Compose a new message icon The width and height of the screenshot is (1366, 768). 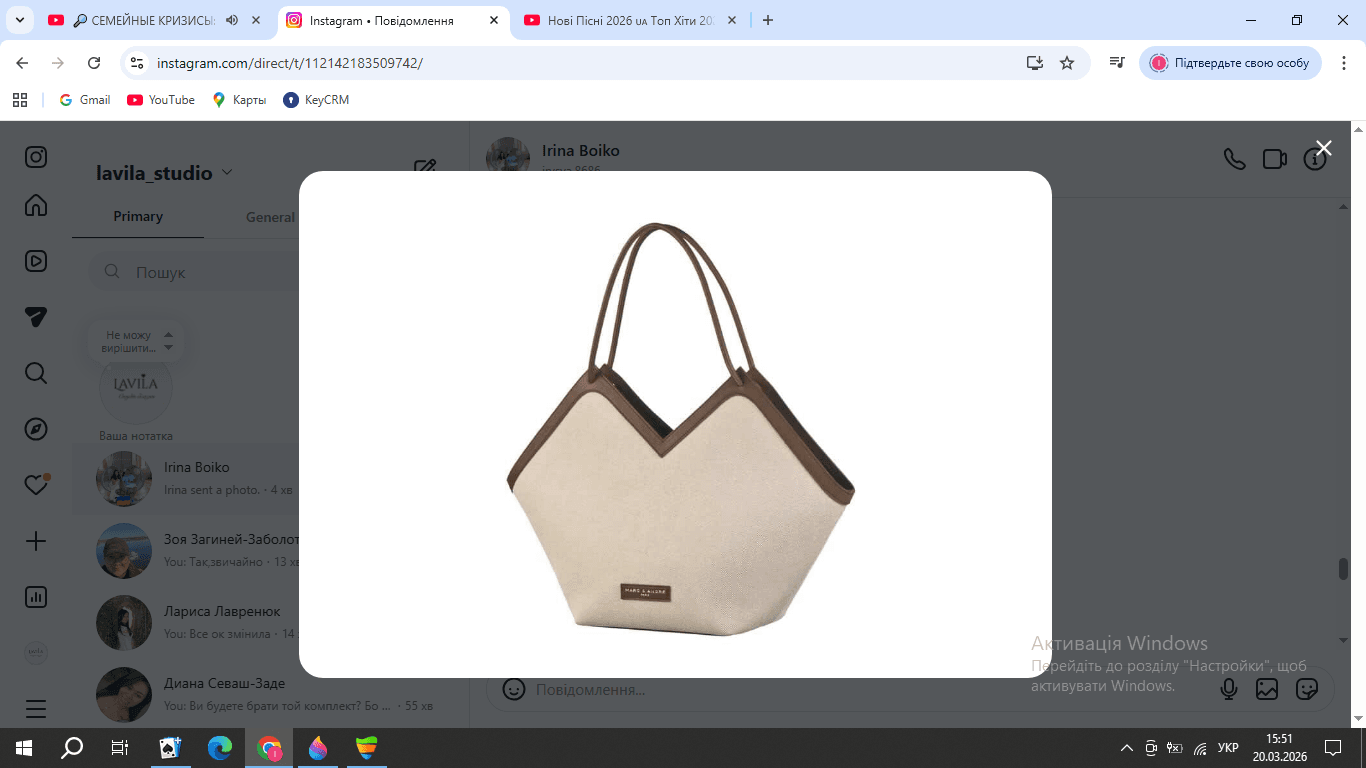(425, 167)
